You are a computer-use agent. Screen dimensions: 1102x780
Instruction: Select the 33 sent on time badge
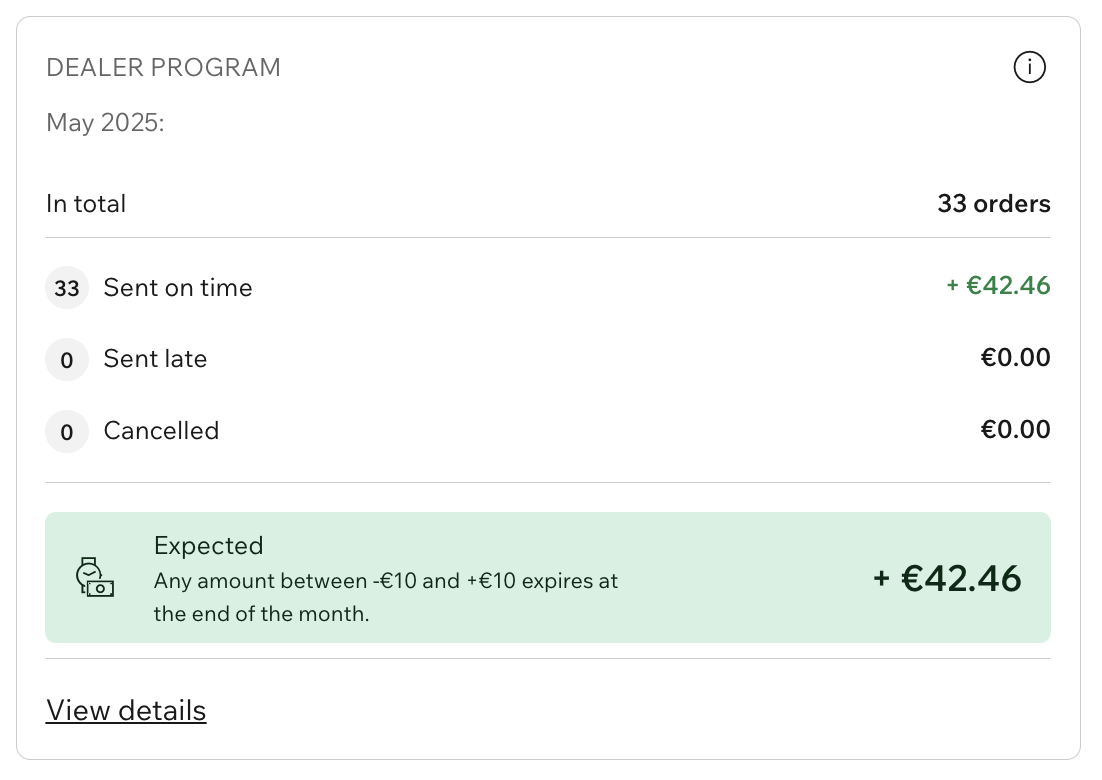pyautogui.click(x=67, y=288)
